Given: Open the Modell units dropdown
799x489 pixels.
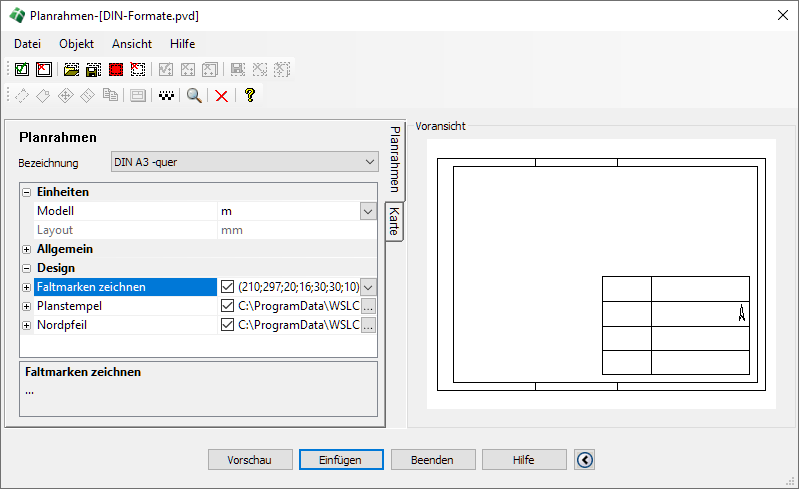Looking at the screenshot, I should click(367, 211).
